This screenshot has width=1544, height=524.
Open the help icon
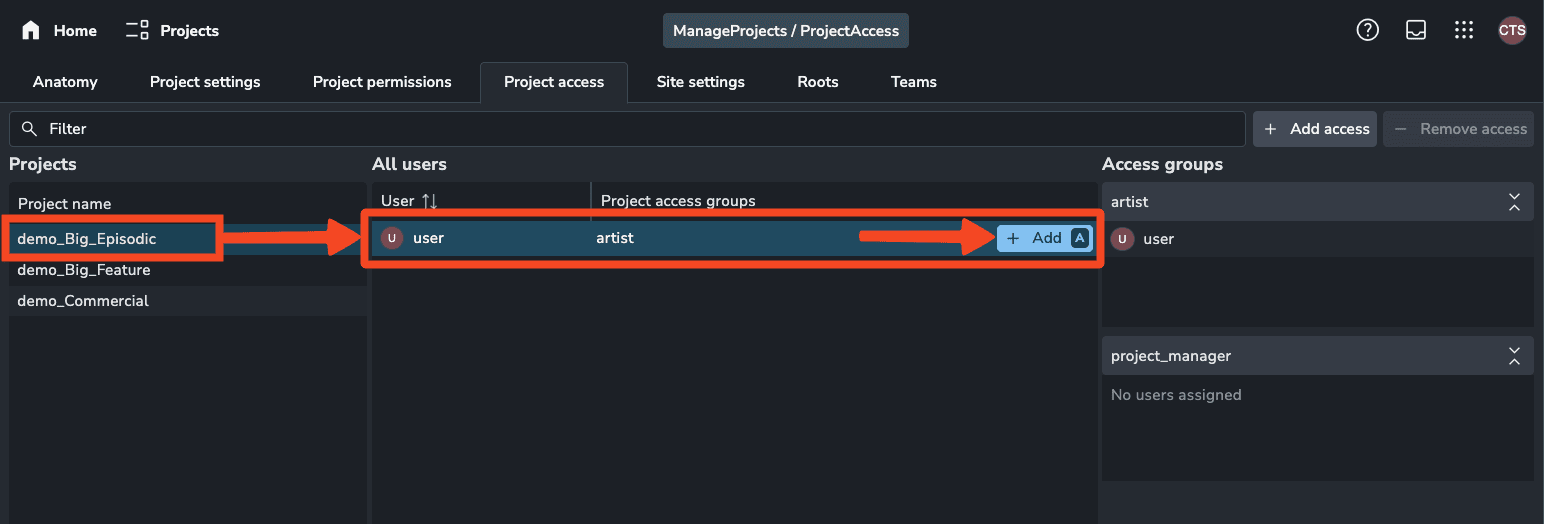point(1367,30)
